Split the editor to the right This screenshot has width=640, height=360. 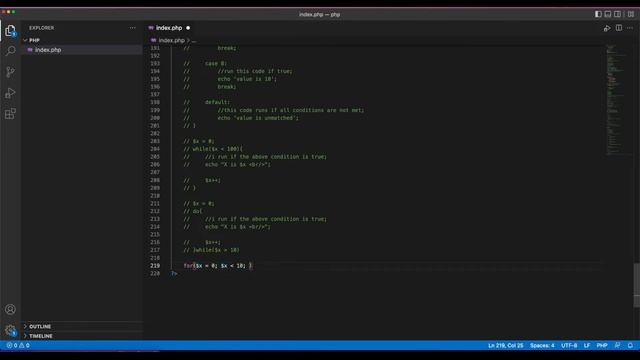619,28
